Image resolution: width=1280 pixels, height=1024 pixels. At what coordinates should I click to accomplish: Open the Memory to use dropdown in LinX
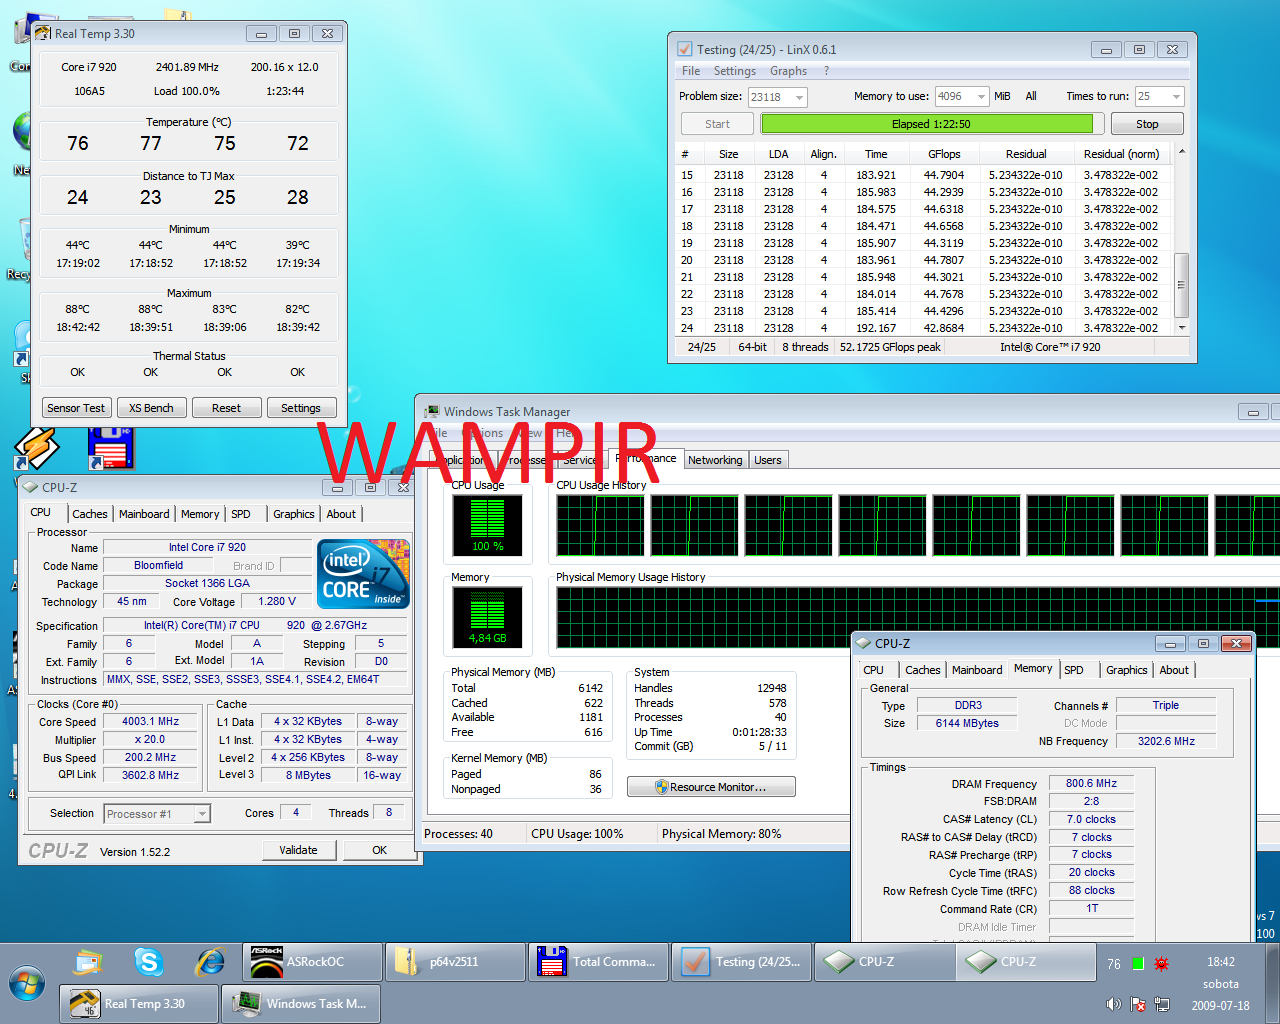981,97
